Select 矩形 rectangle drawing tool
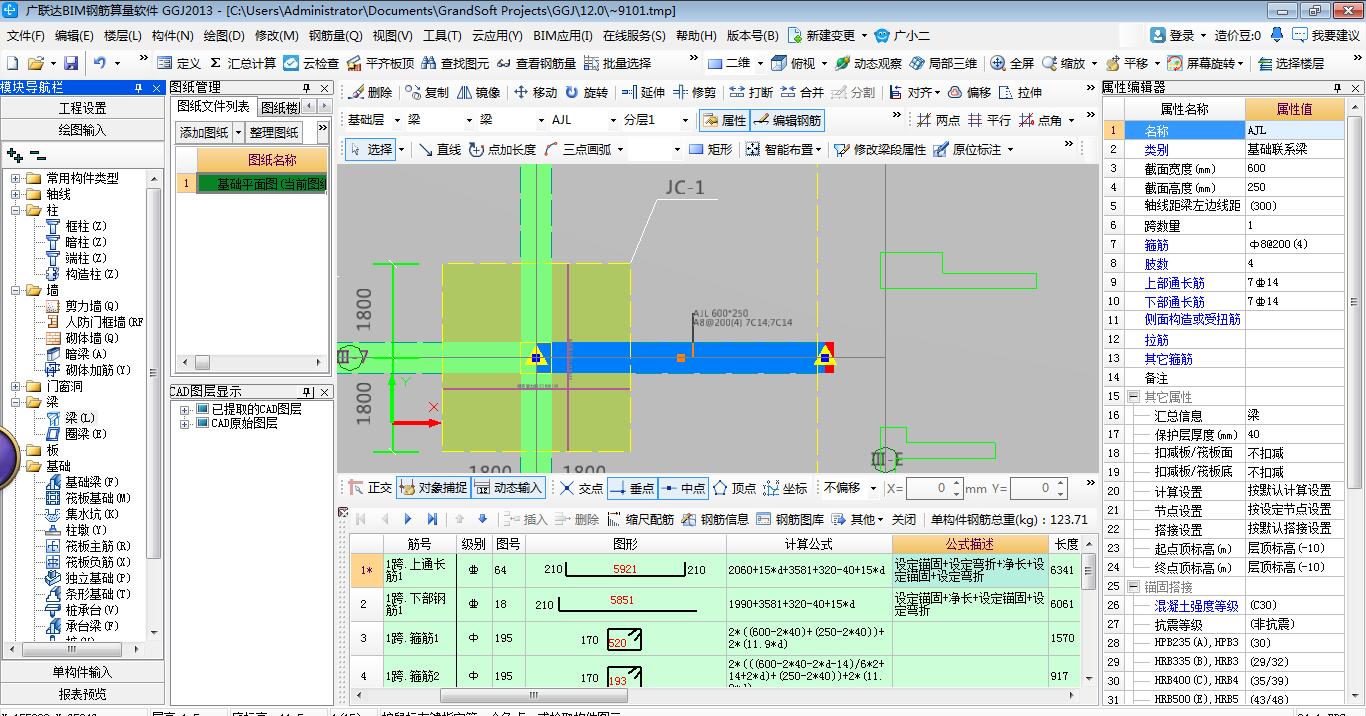The image size is (1366, 716). point(710,149)
